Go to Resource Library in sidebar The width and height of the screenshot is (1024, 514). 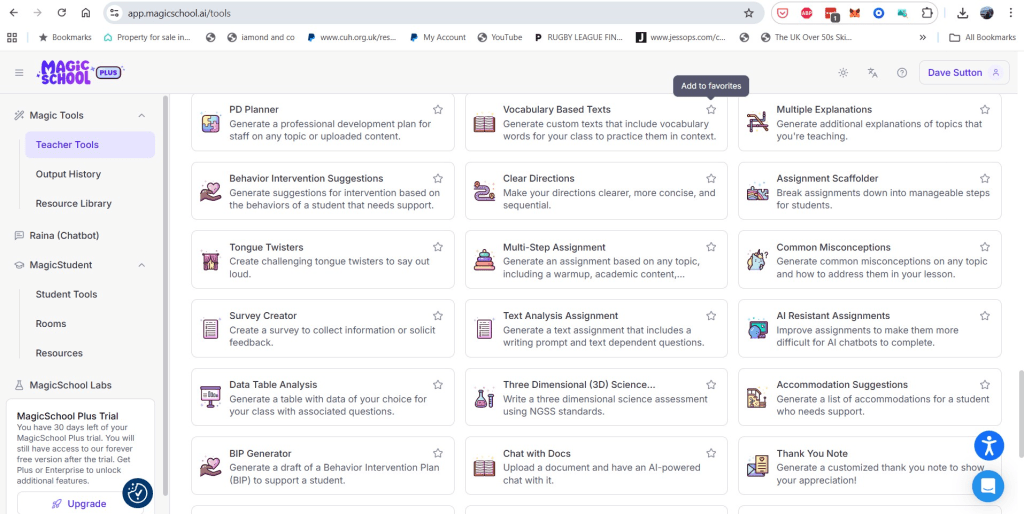73,204
